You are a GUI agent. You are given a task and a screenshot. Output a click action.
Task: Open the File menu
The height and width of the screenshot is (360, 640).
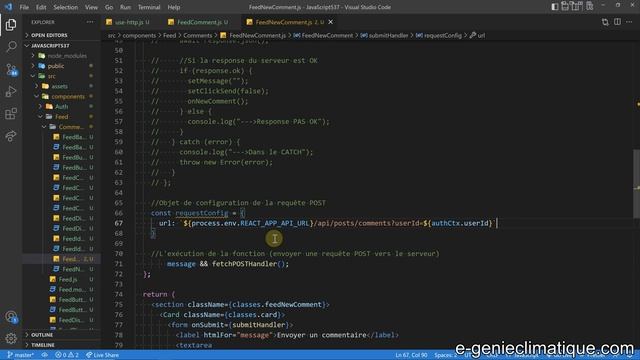(24, 7)
